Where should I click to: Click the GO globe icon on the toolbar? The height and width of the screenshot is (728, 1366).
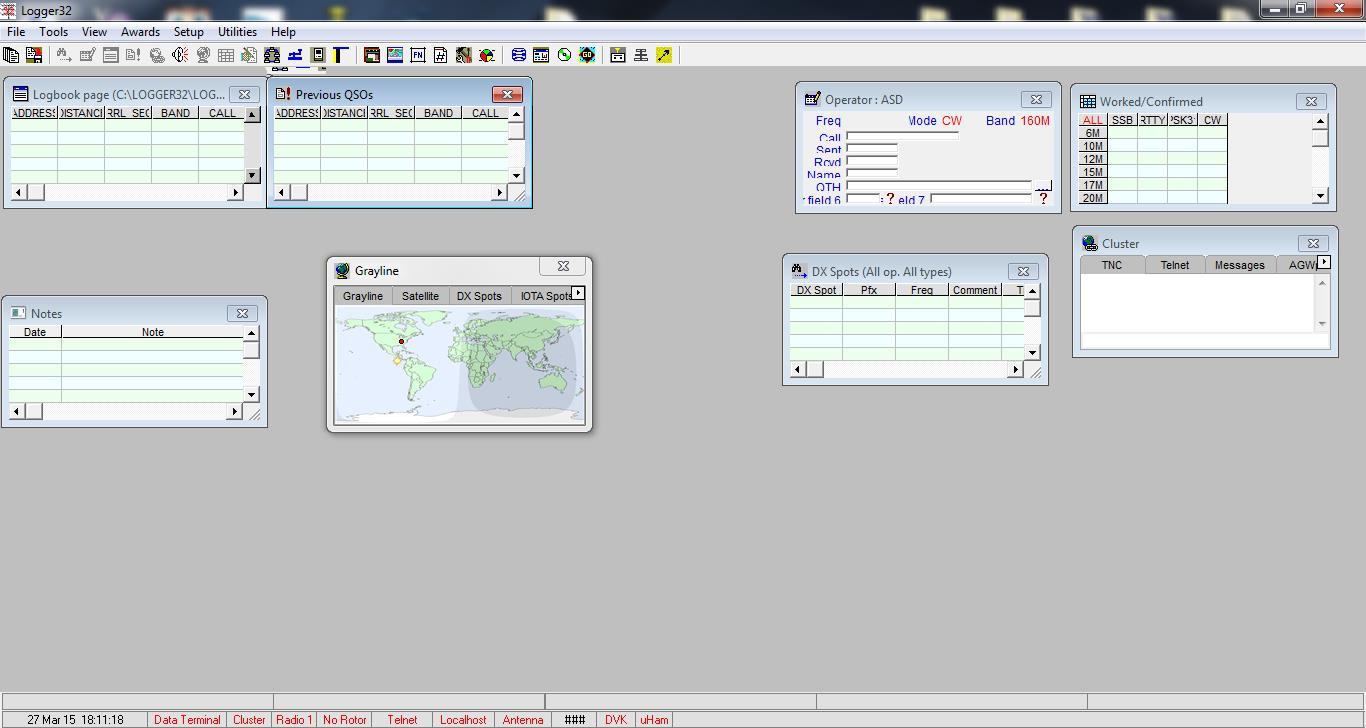coord(586,55)
